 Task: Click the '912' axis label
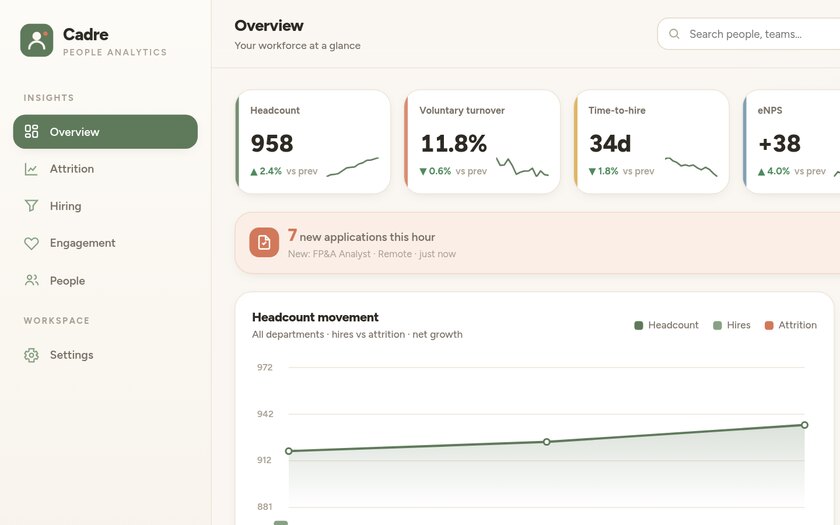pyautogui.click(x=264, y=460)
